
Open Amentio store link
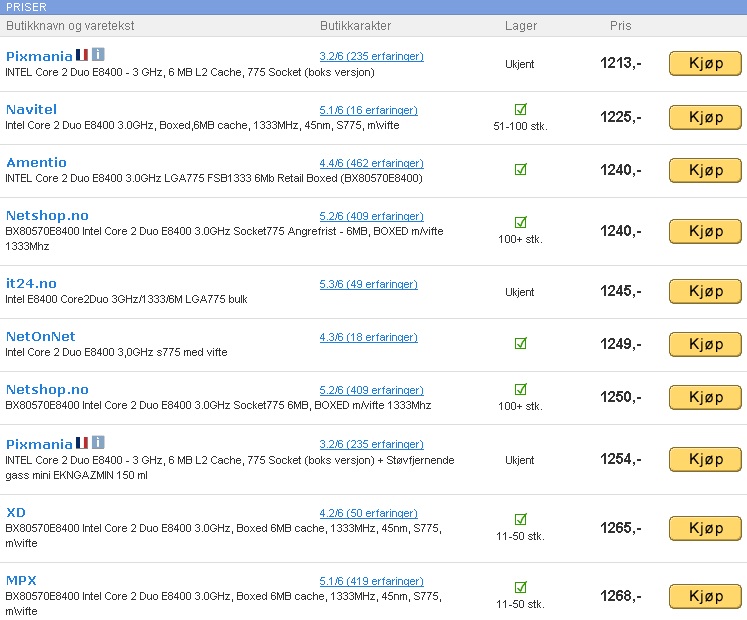click(x=36, y=163)
